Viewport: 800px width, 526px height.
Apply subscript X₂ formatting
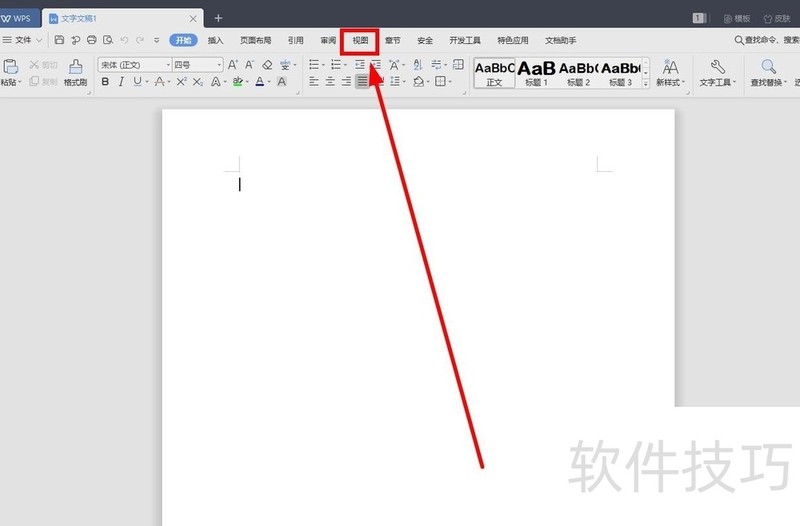pyautogui.click(x=198, y=82)
